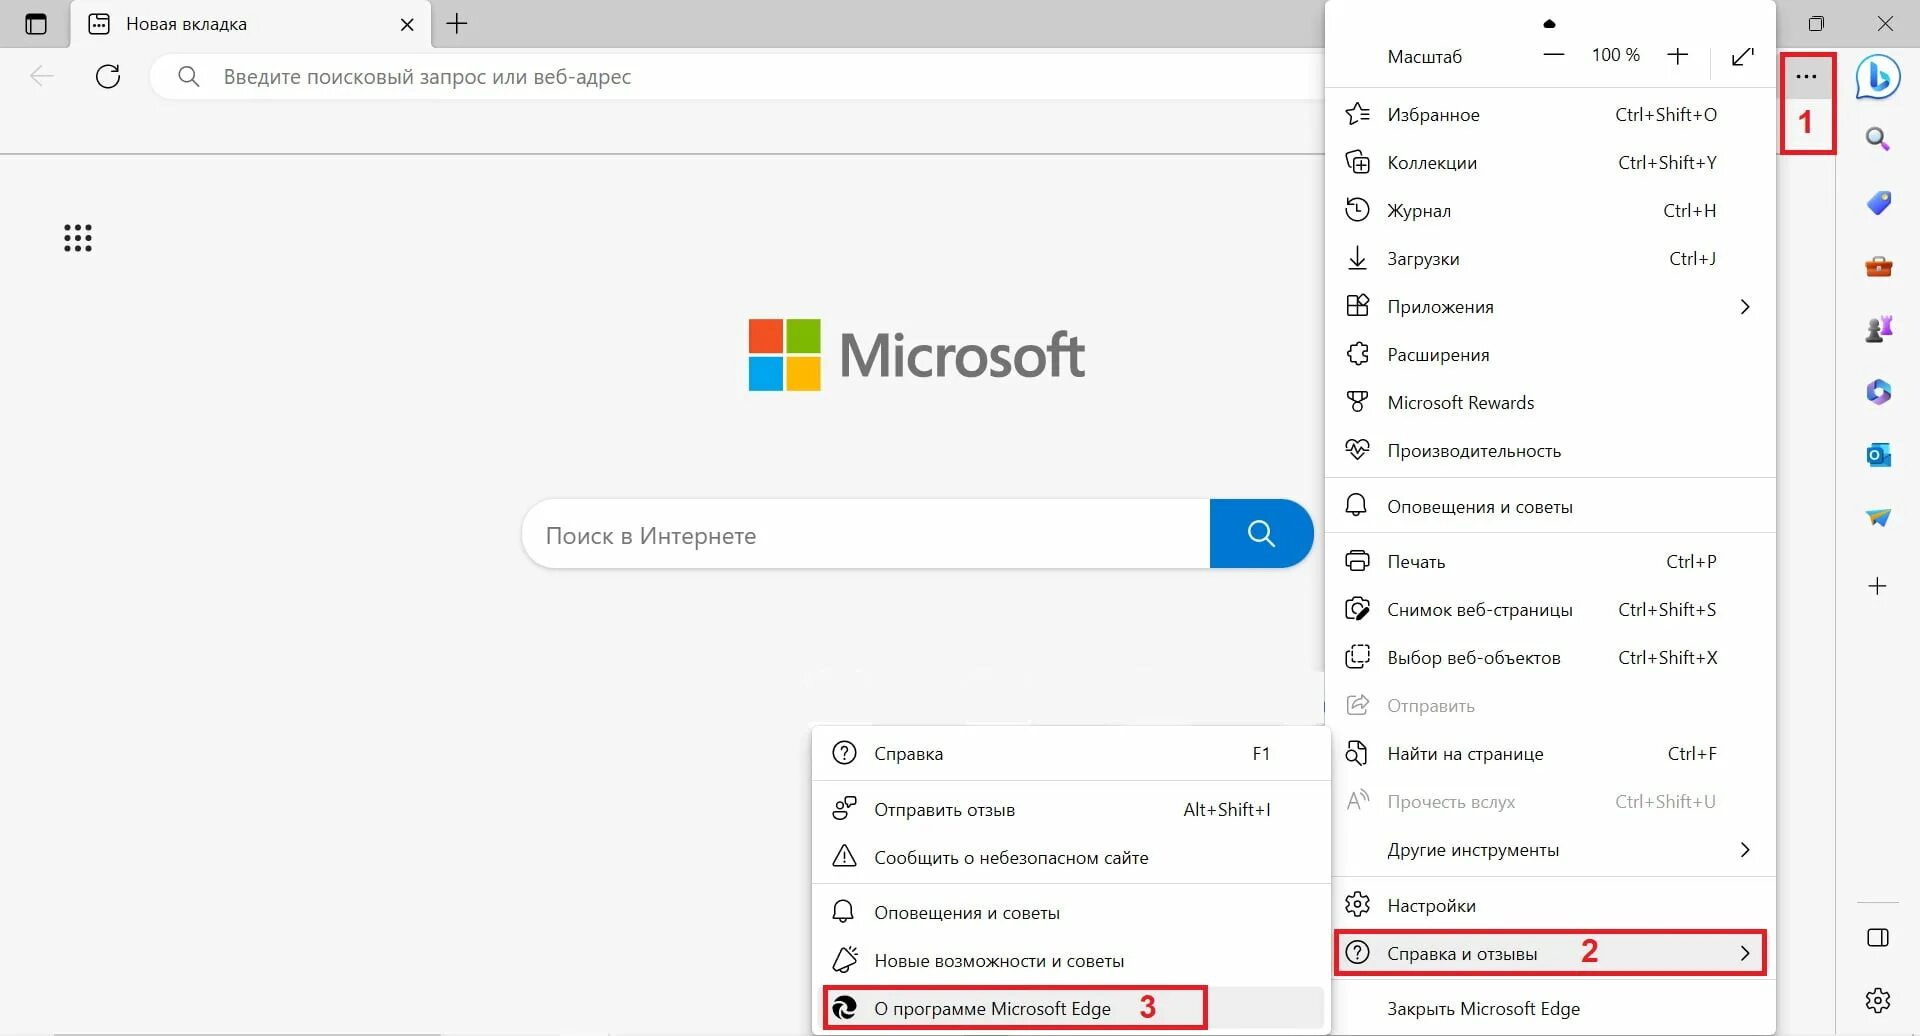Open Расширения menu item
This screenshot has width=1920, height=1036.
tap(1550, 354)
